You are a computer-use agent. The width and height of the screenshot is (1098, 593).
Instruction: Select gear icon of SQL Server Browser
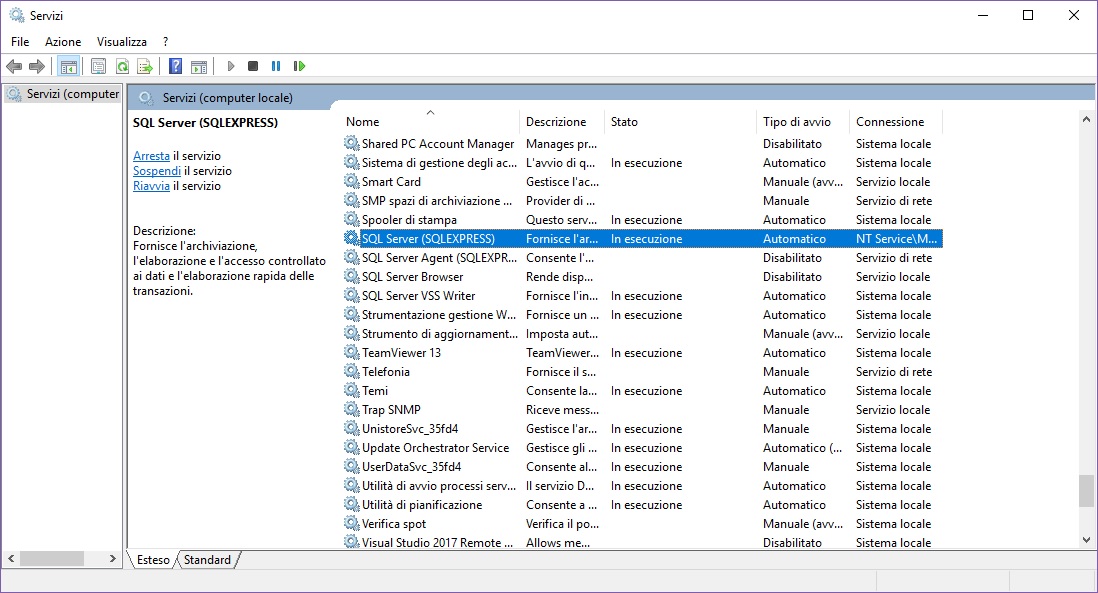[x=352, y=277]
